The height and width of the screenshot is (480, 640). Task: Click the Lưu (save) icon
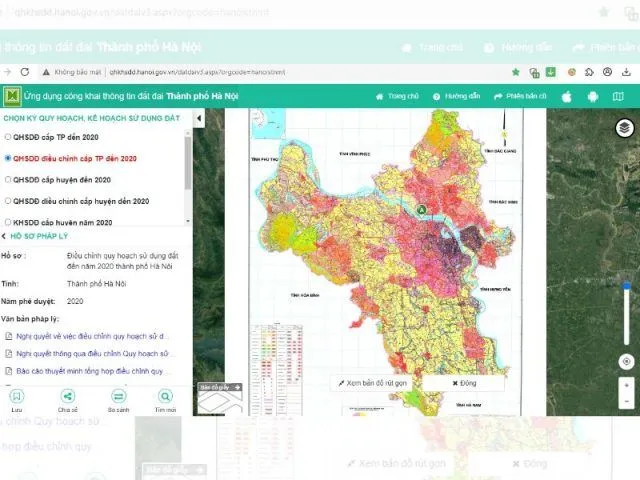click(17, 396)
